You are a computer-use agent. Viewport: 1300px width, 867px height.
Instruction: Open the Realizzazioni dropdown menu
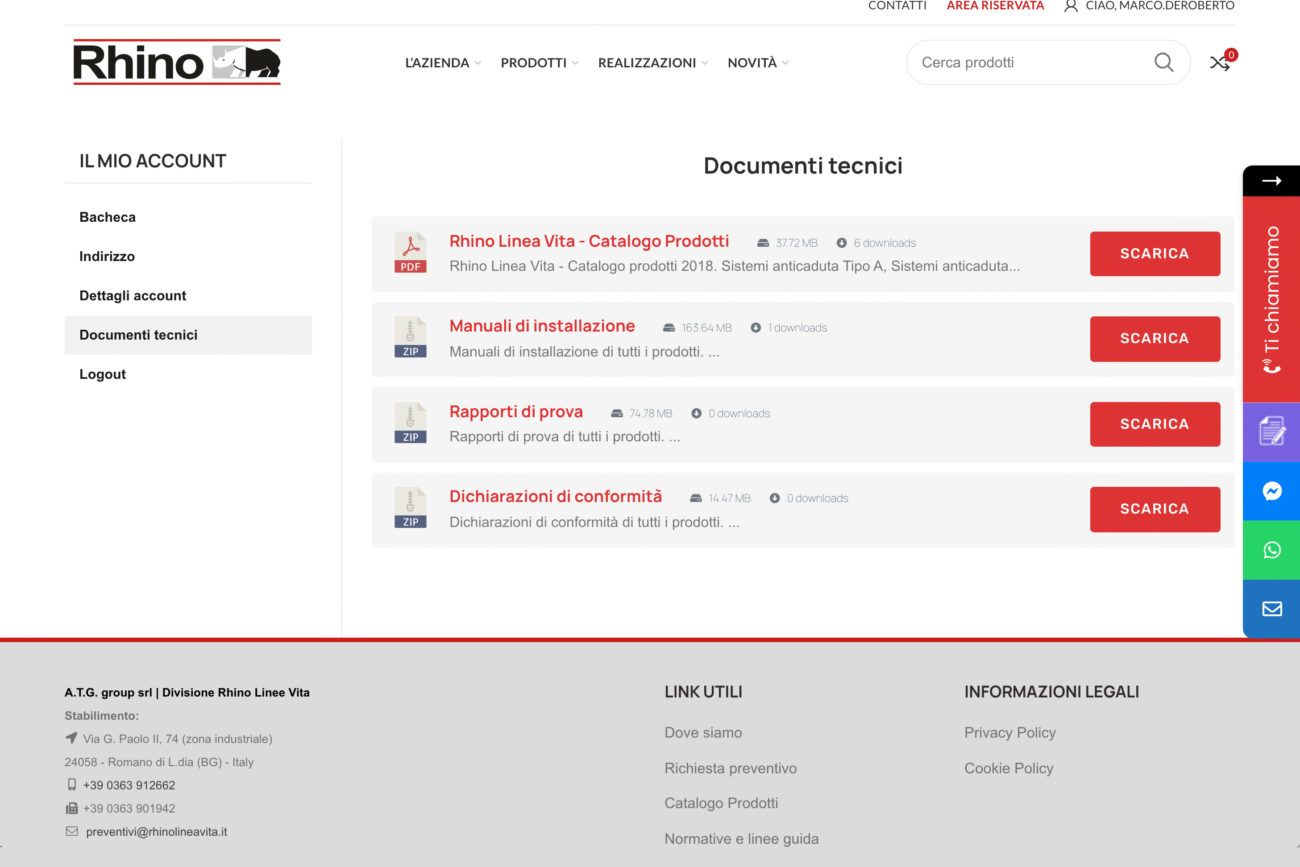click(x=652, y=63)
